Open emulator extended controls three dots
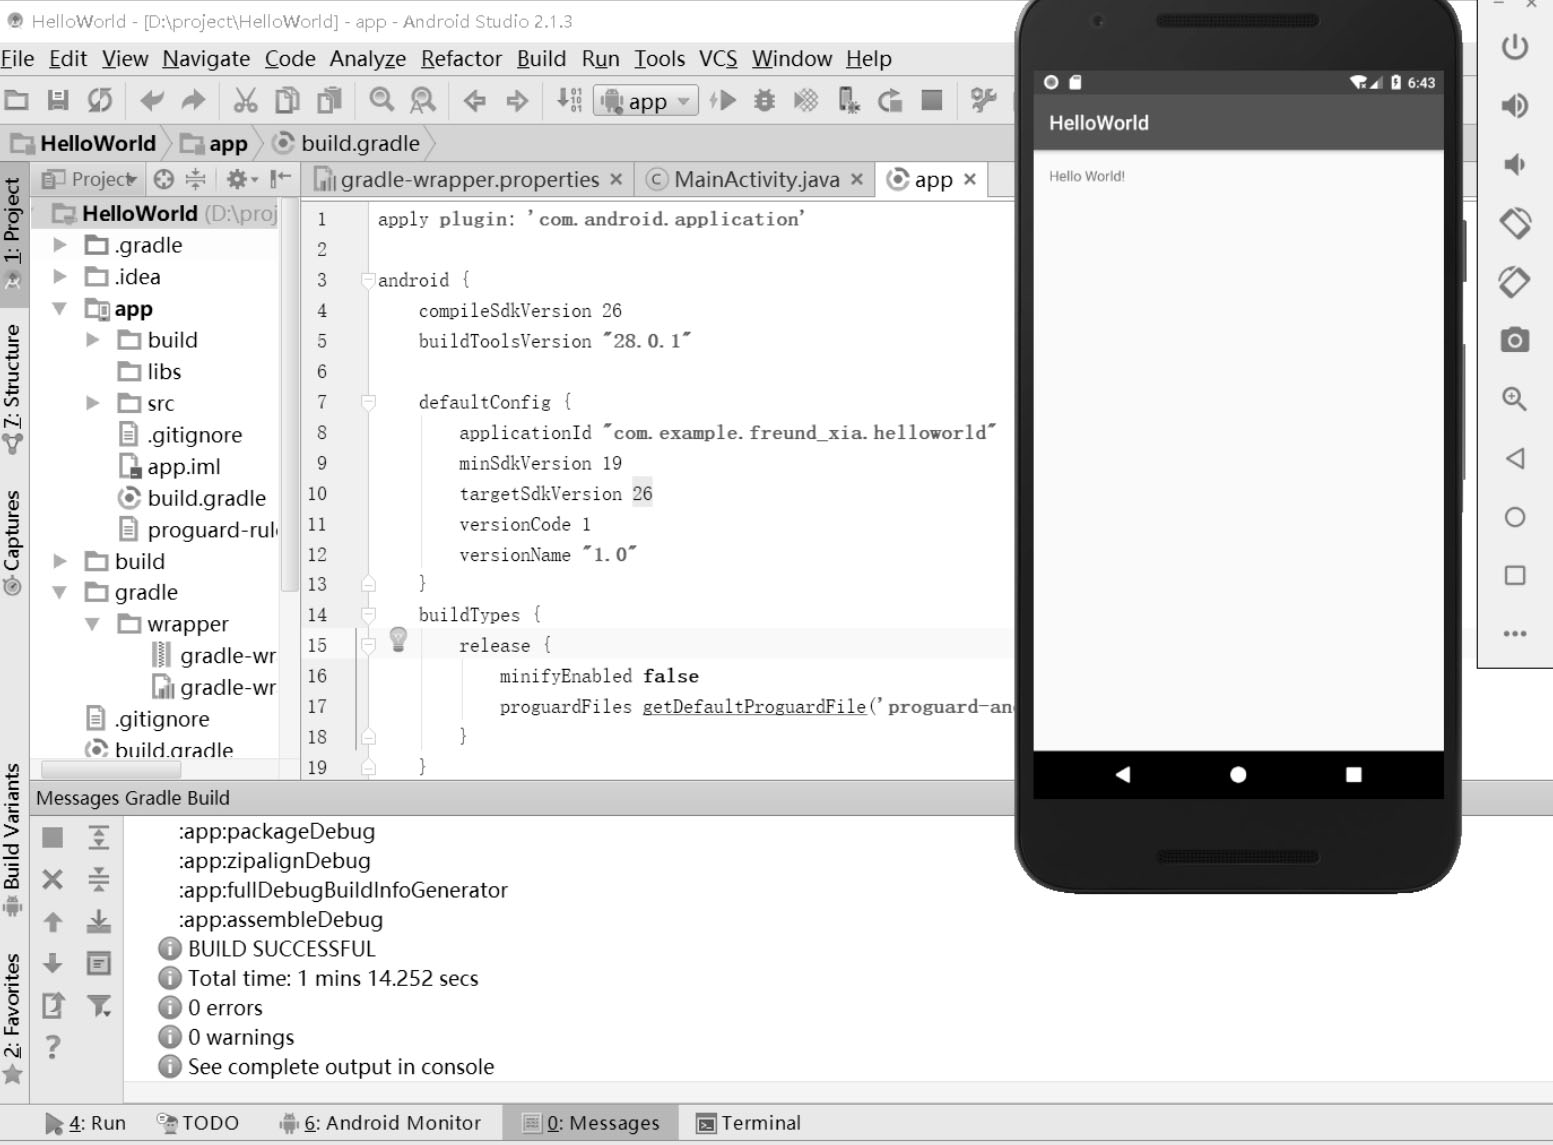Image resolution: width=1553 pixels, height=1145 pixels. [x=1515, y=633]
